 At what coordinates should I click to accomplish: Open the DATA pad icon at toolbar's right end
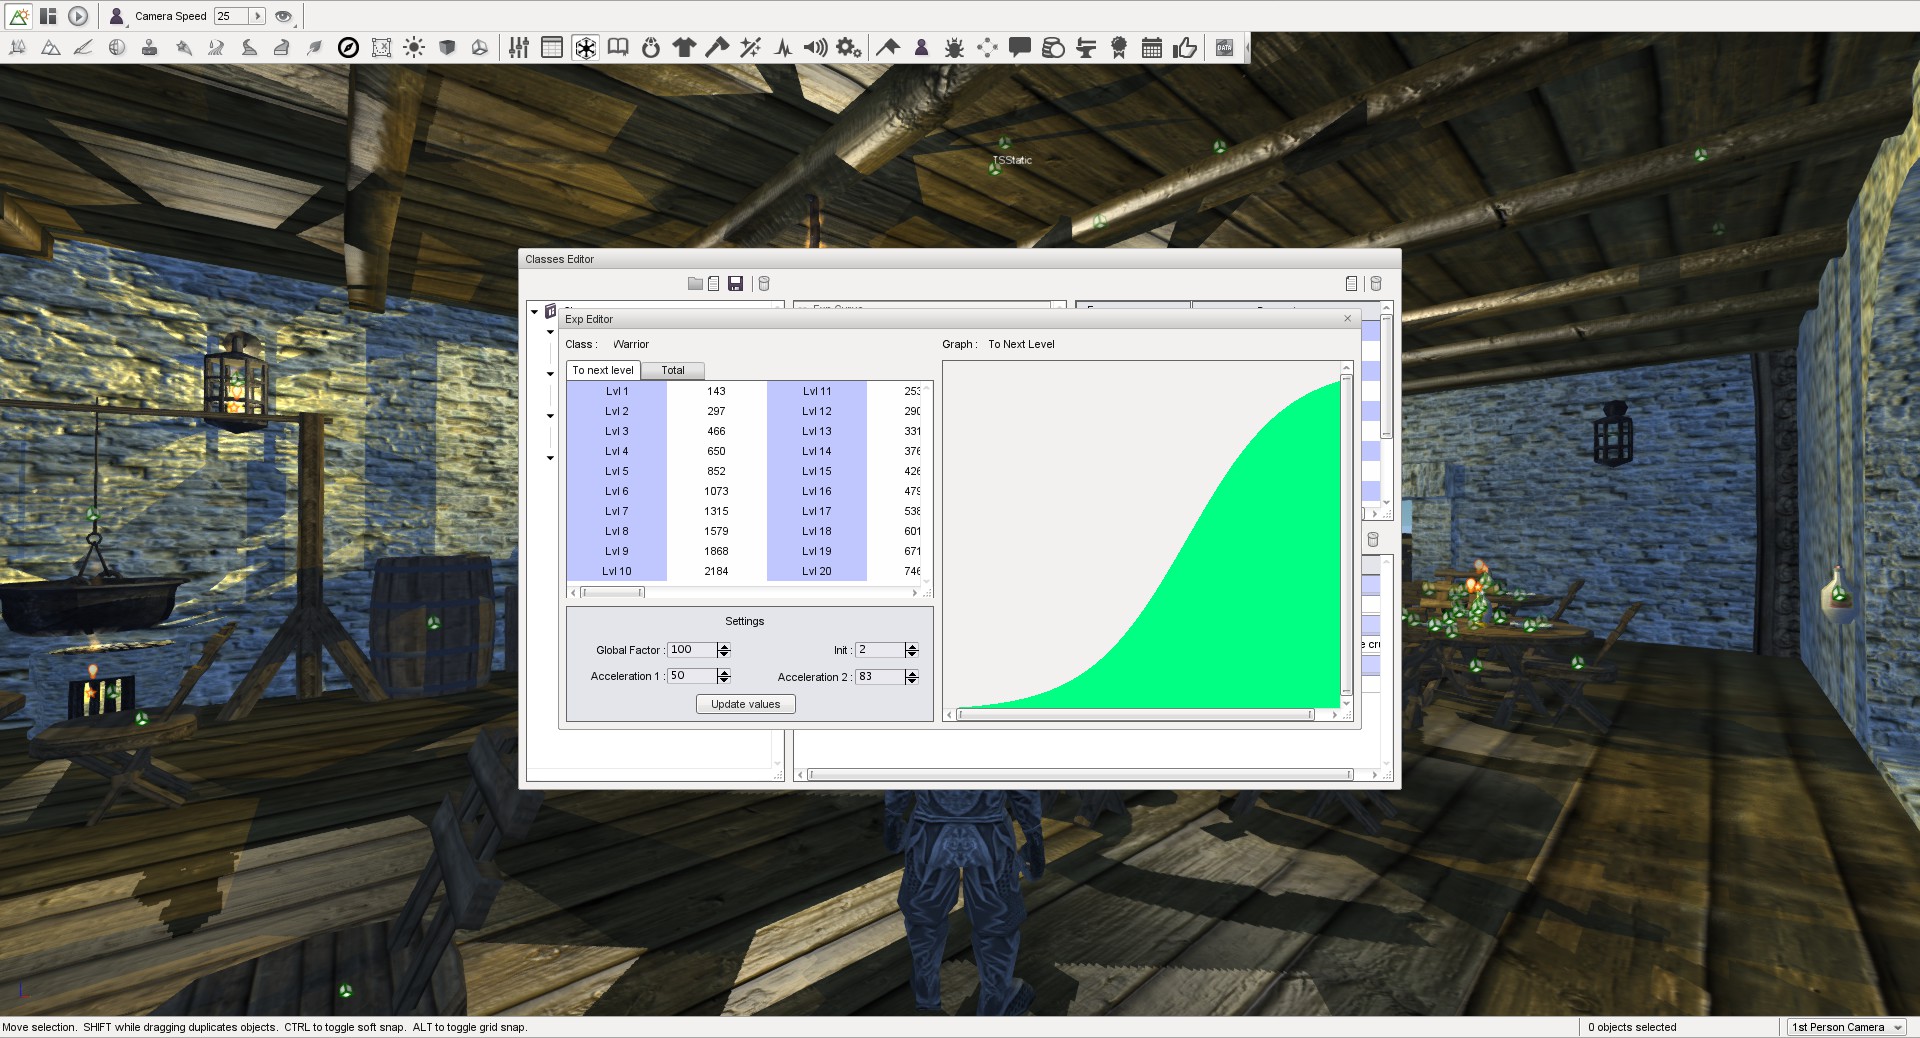pos(1224,47)
